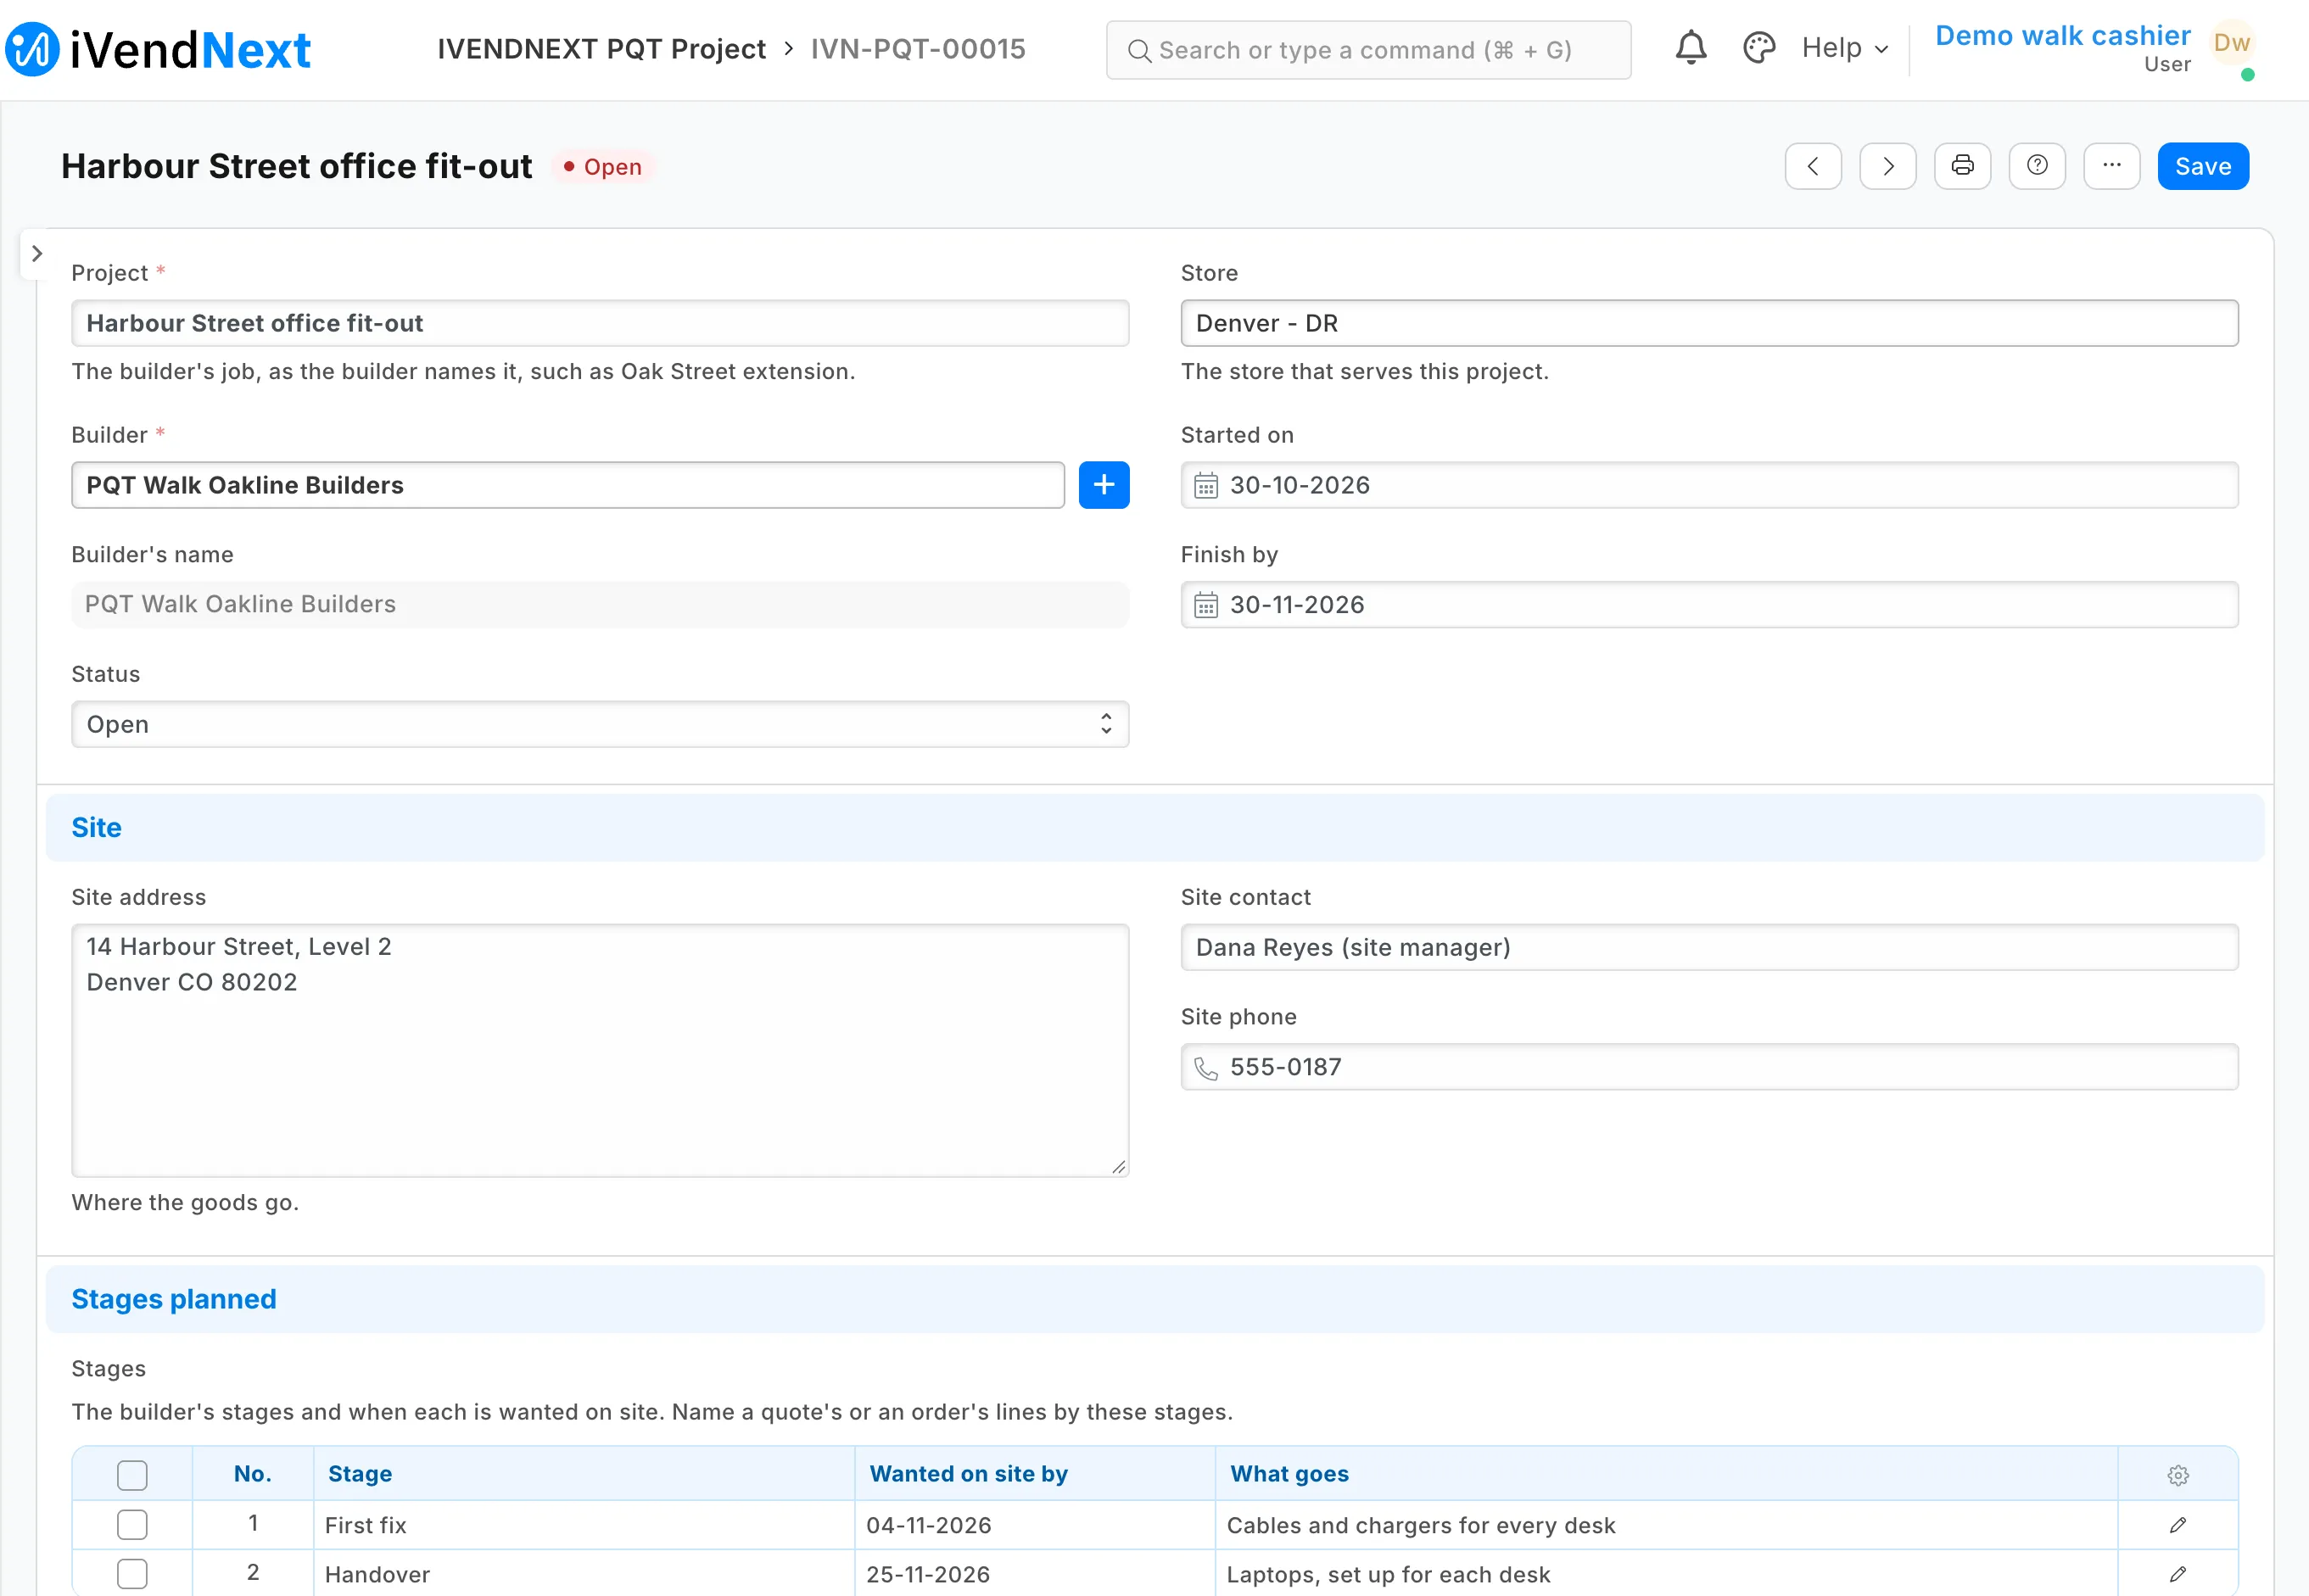Click the Site phone field
Image resolution: width=2309 pixels, height=1596 pixels.
click(1709, 1067)
